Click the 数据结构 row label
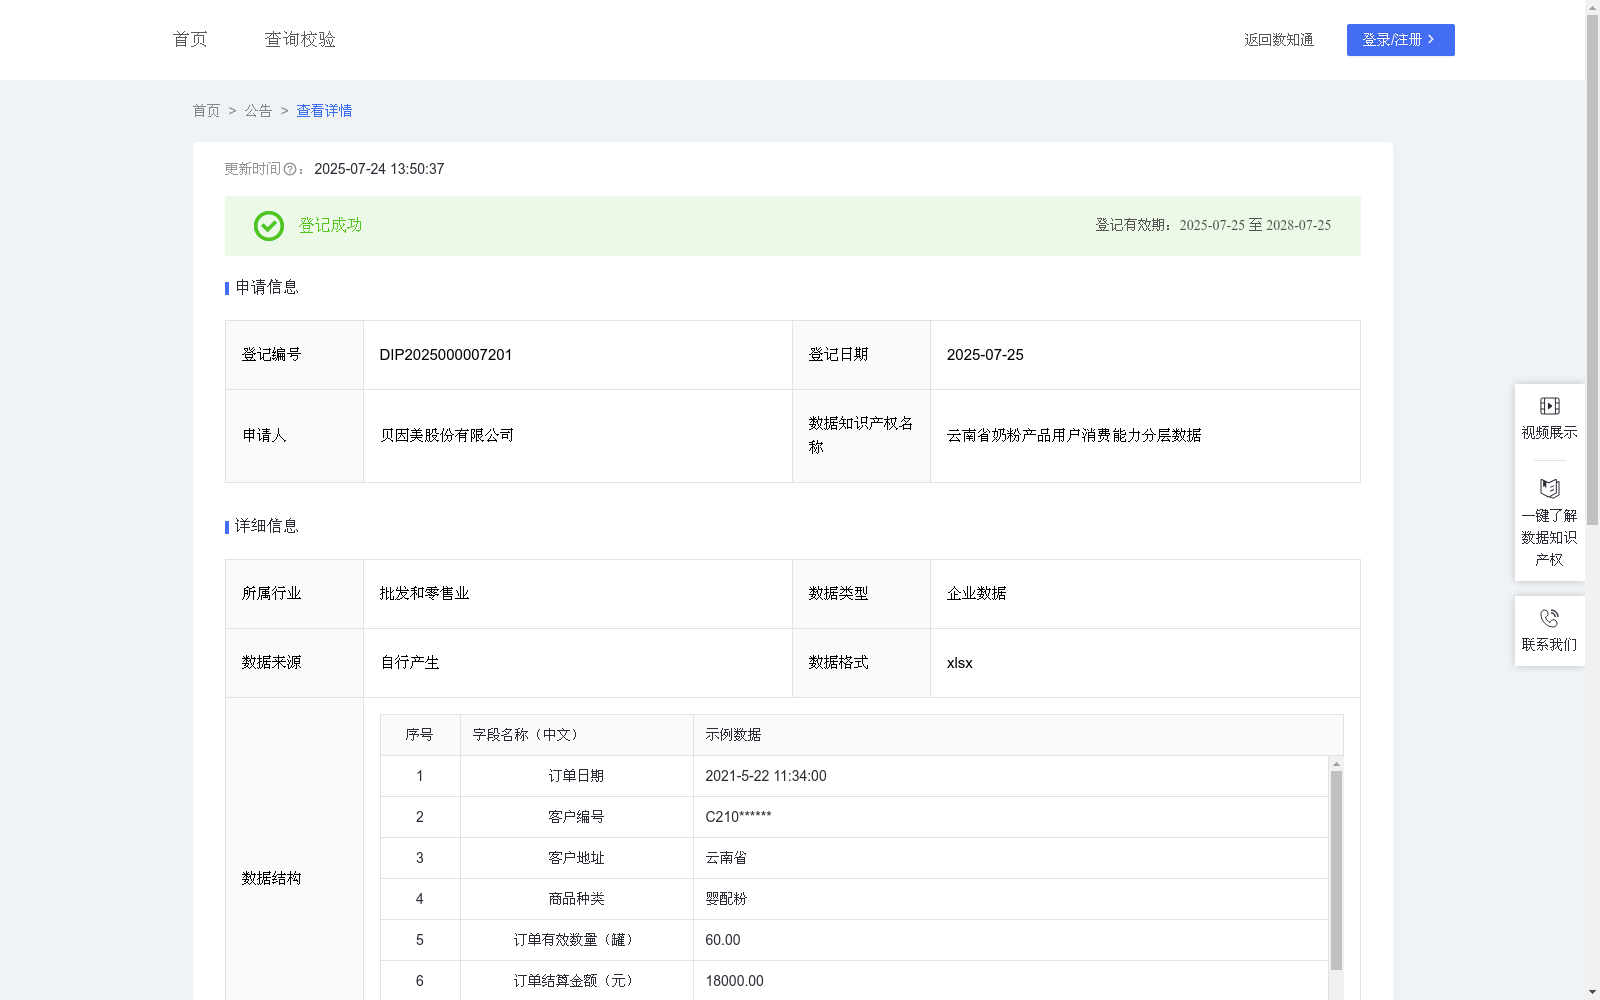Image resolution: width=1600 pixels, height=1000 pixels. 271,878
